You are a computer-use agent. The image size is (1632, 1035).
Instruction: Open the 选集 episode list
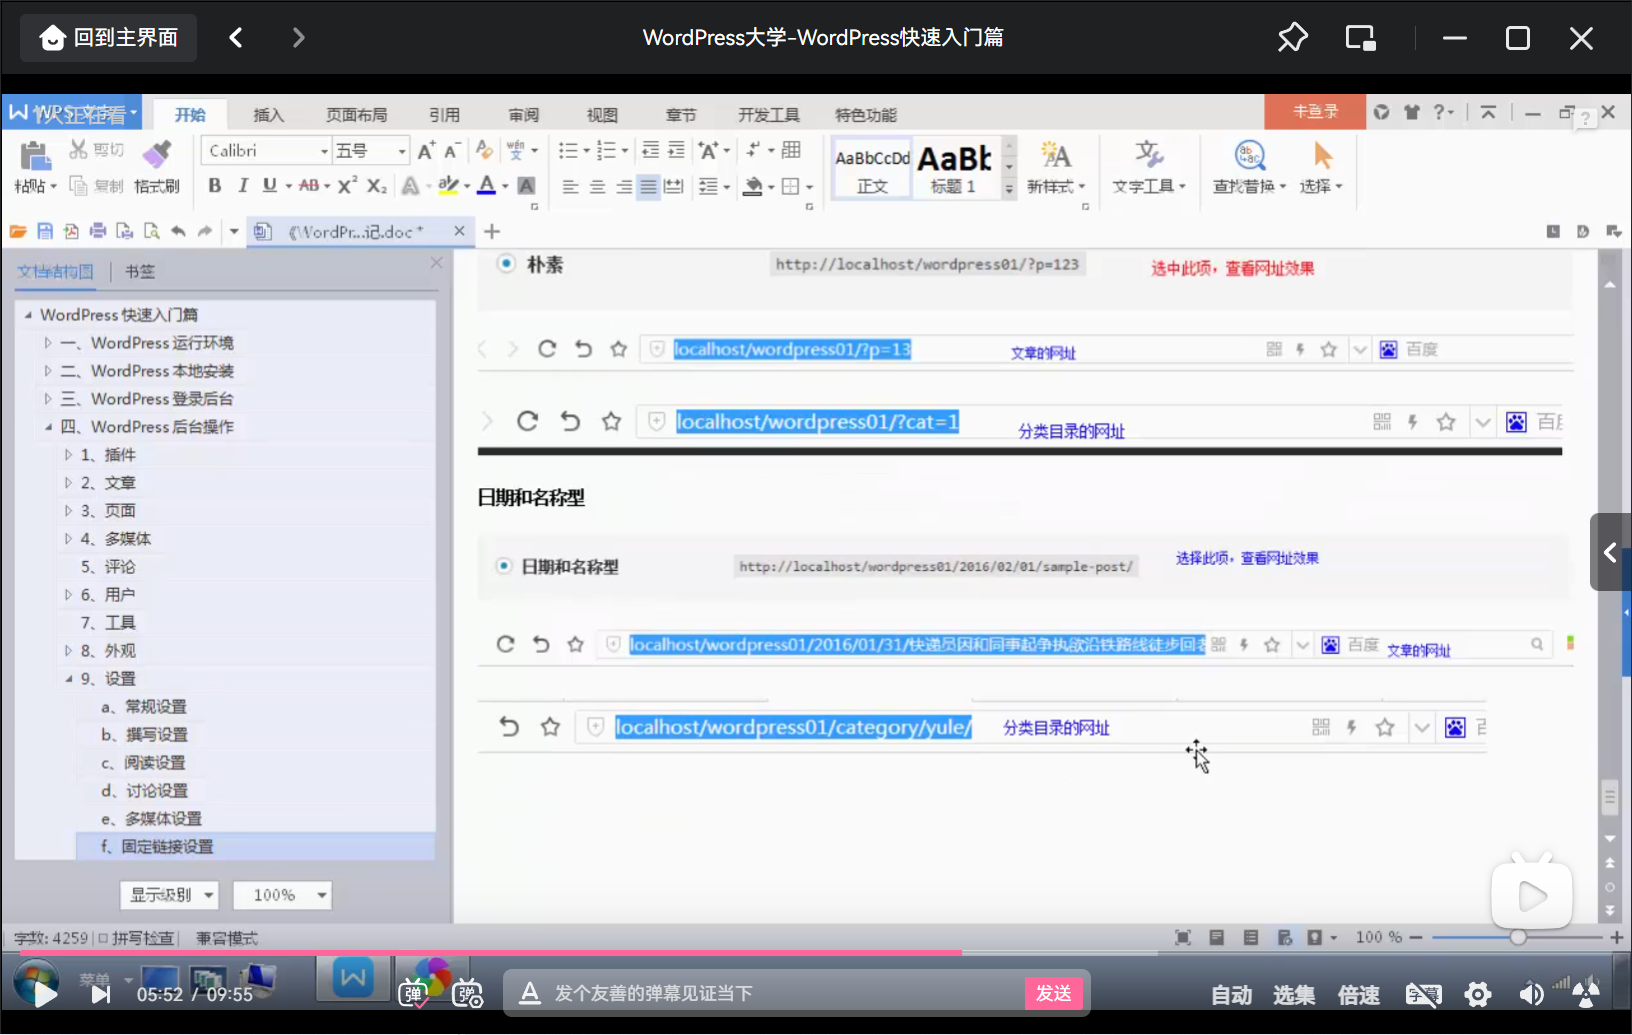click(1294, 995)
